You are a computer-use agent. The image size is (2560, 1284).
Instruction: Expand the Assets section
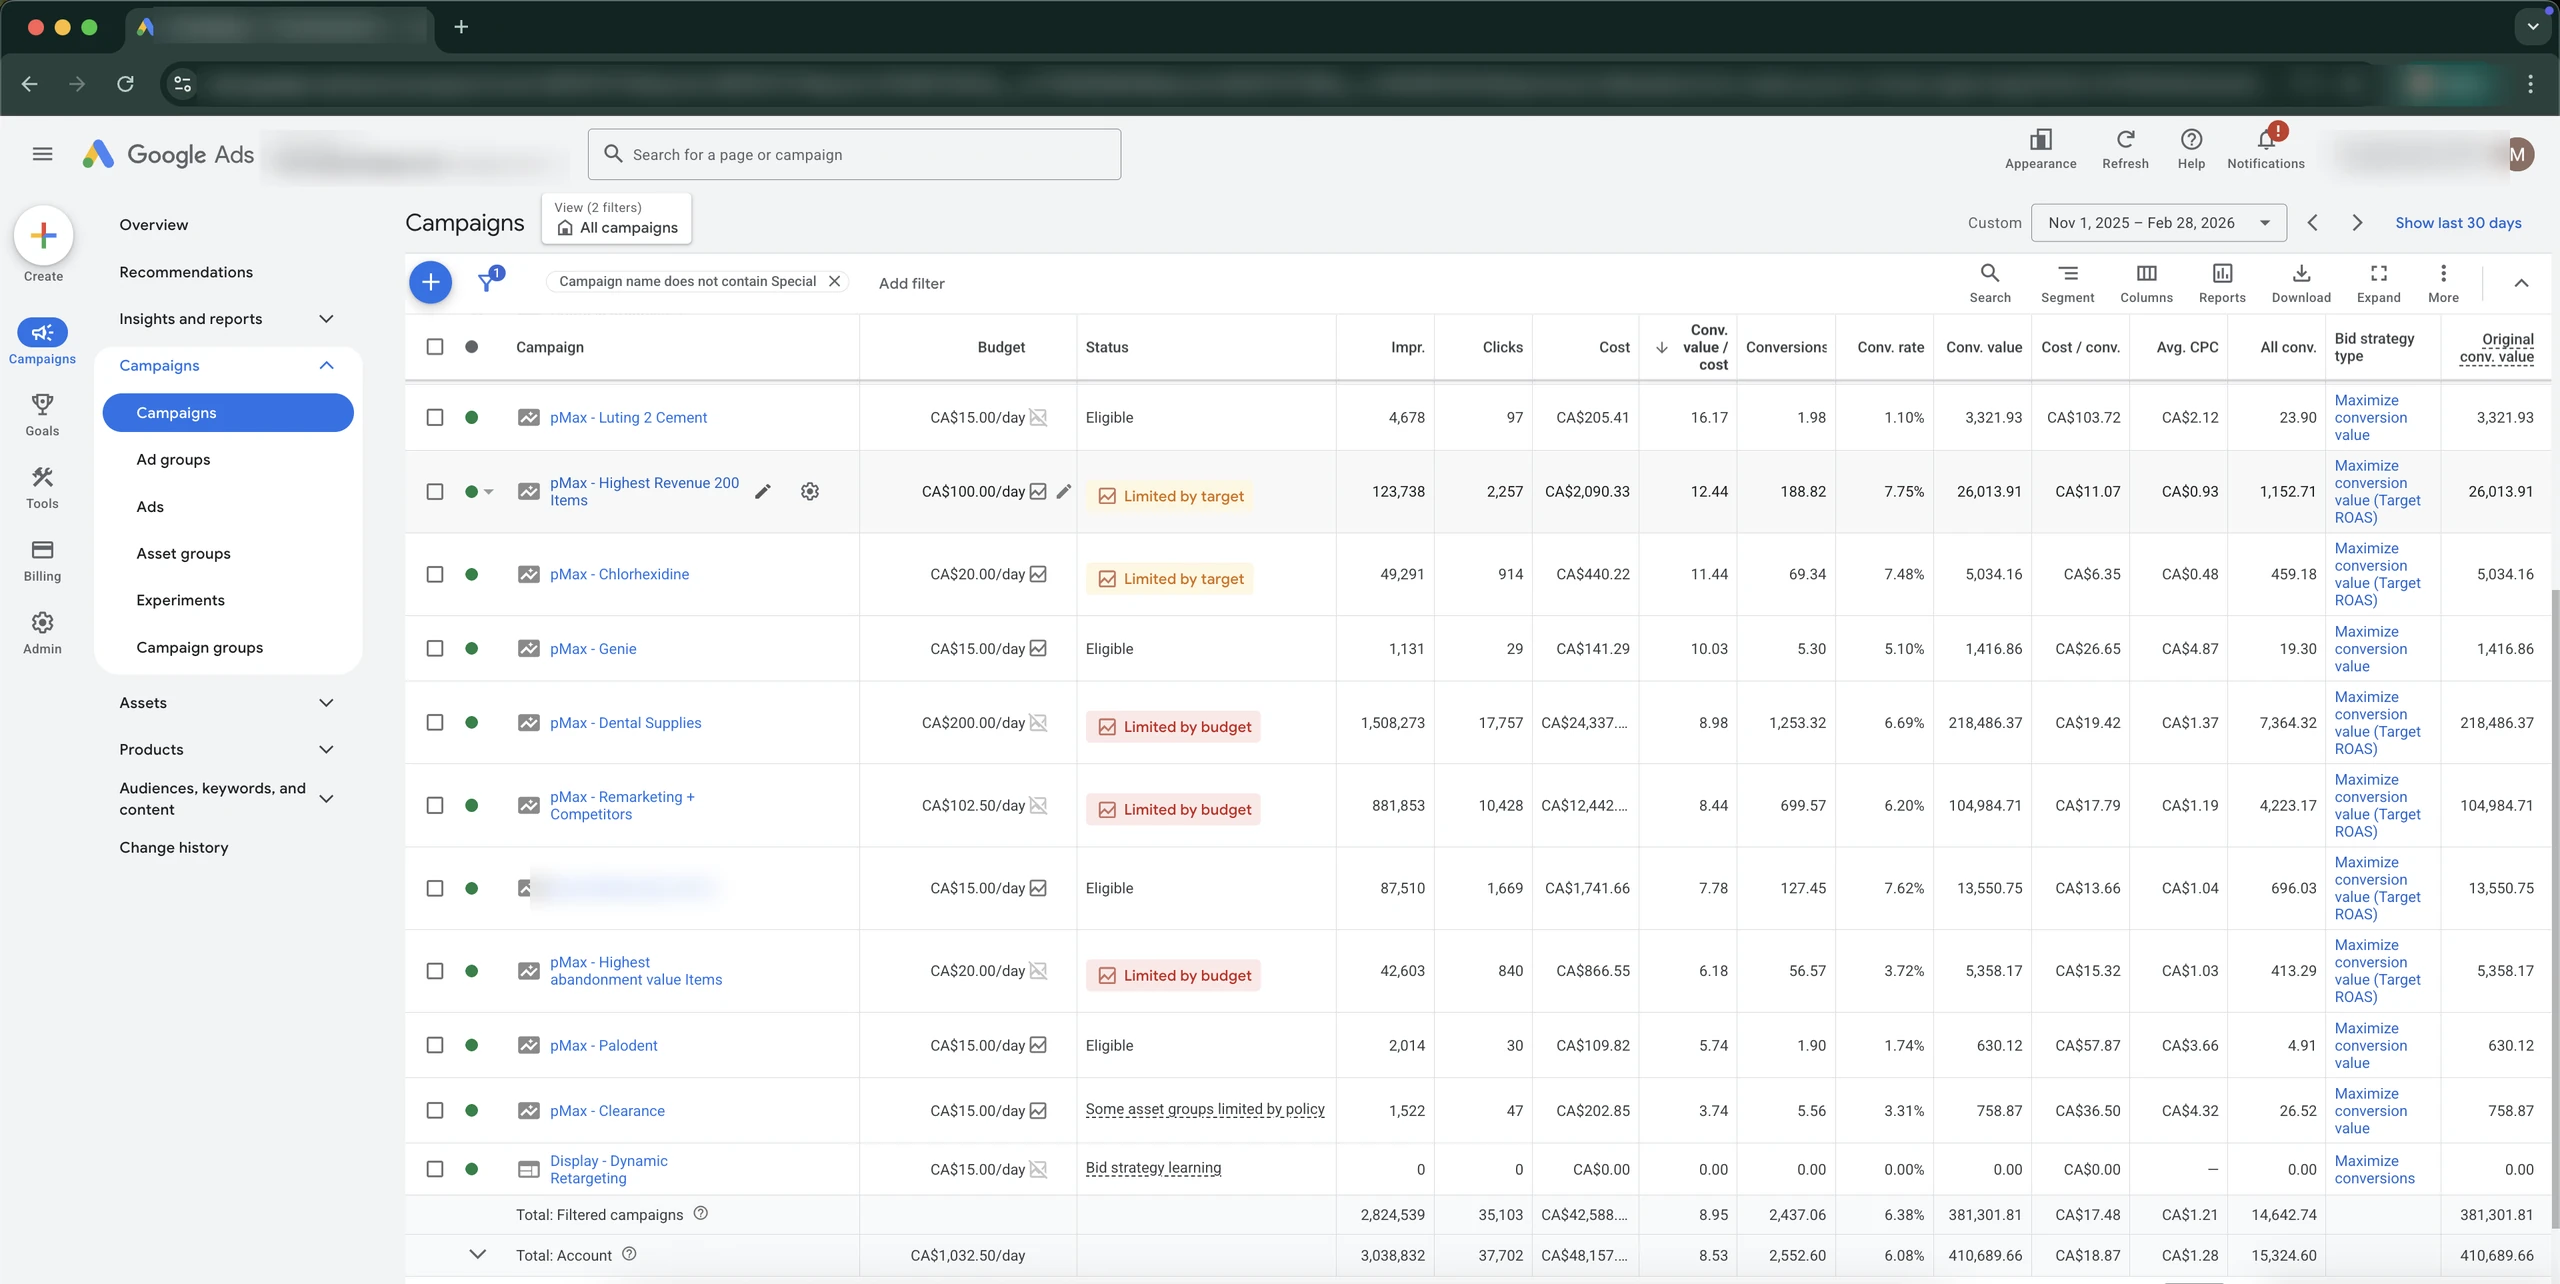(x=326, y=703)
